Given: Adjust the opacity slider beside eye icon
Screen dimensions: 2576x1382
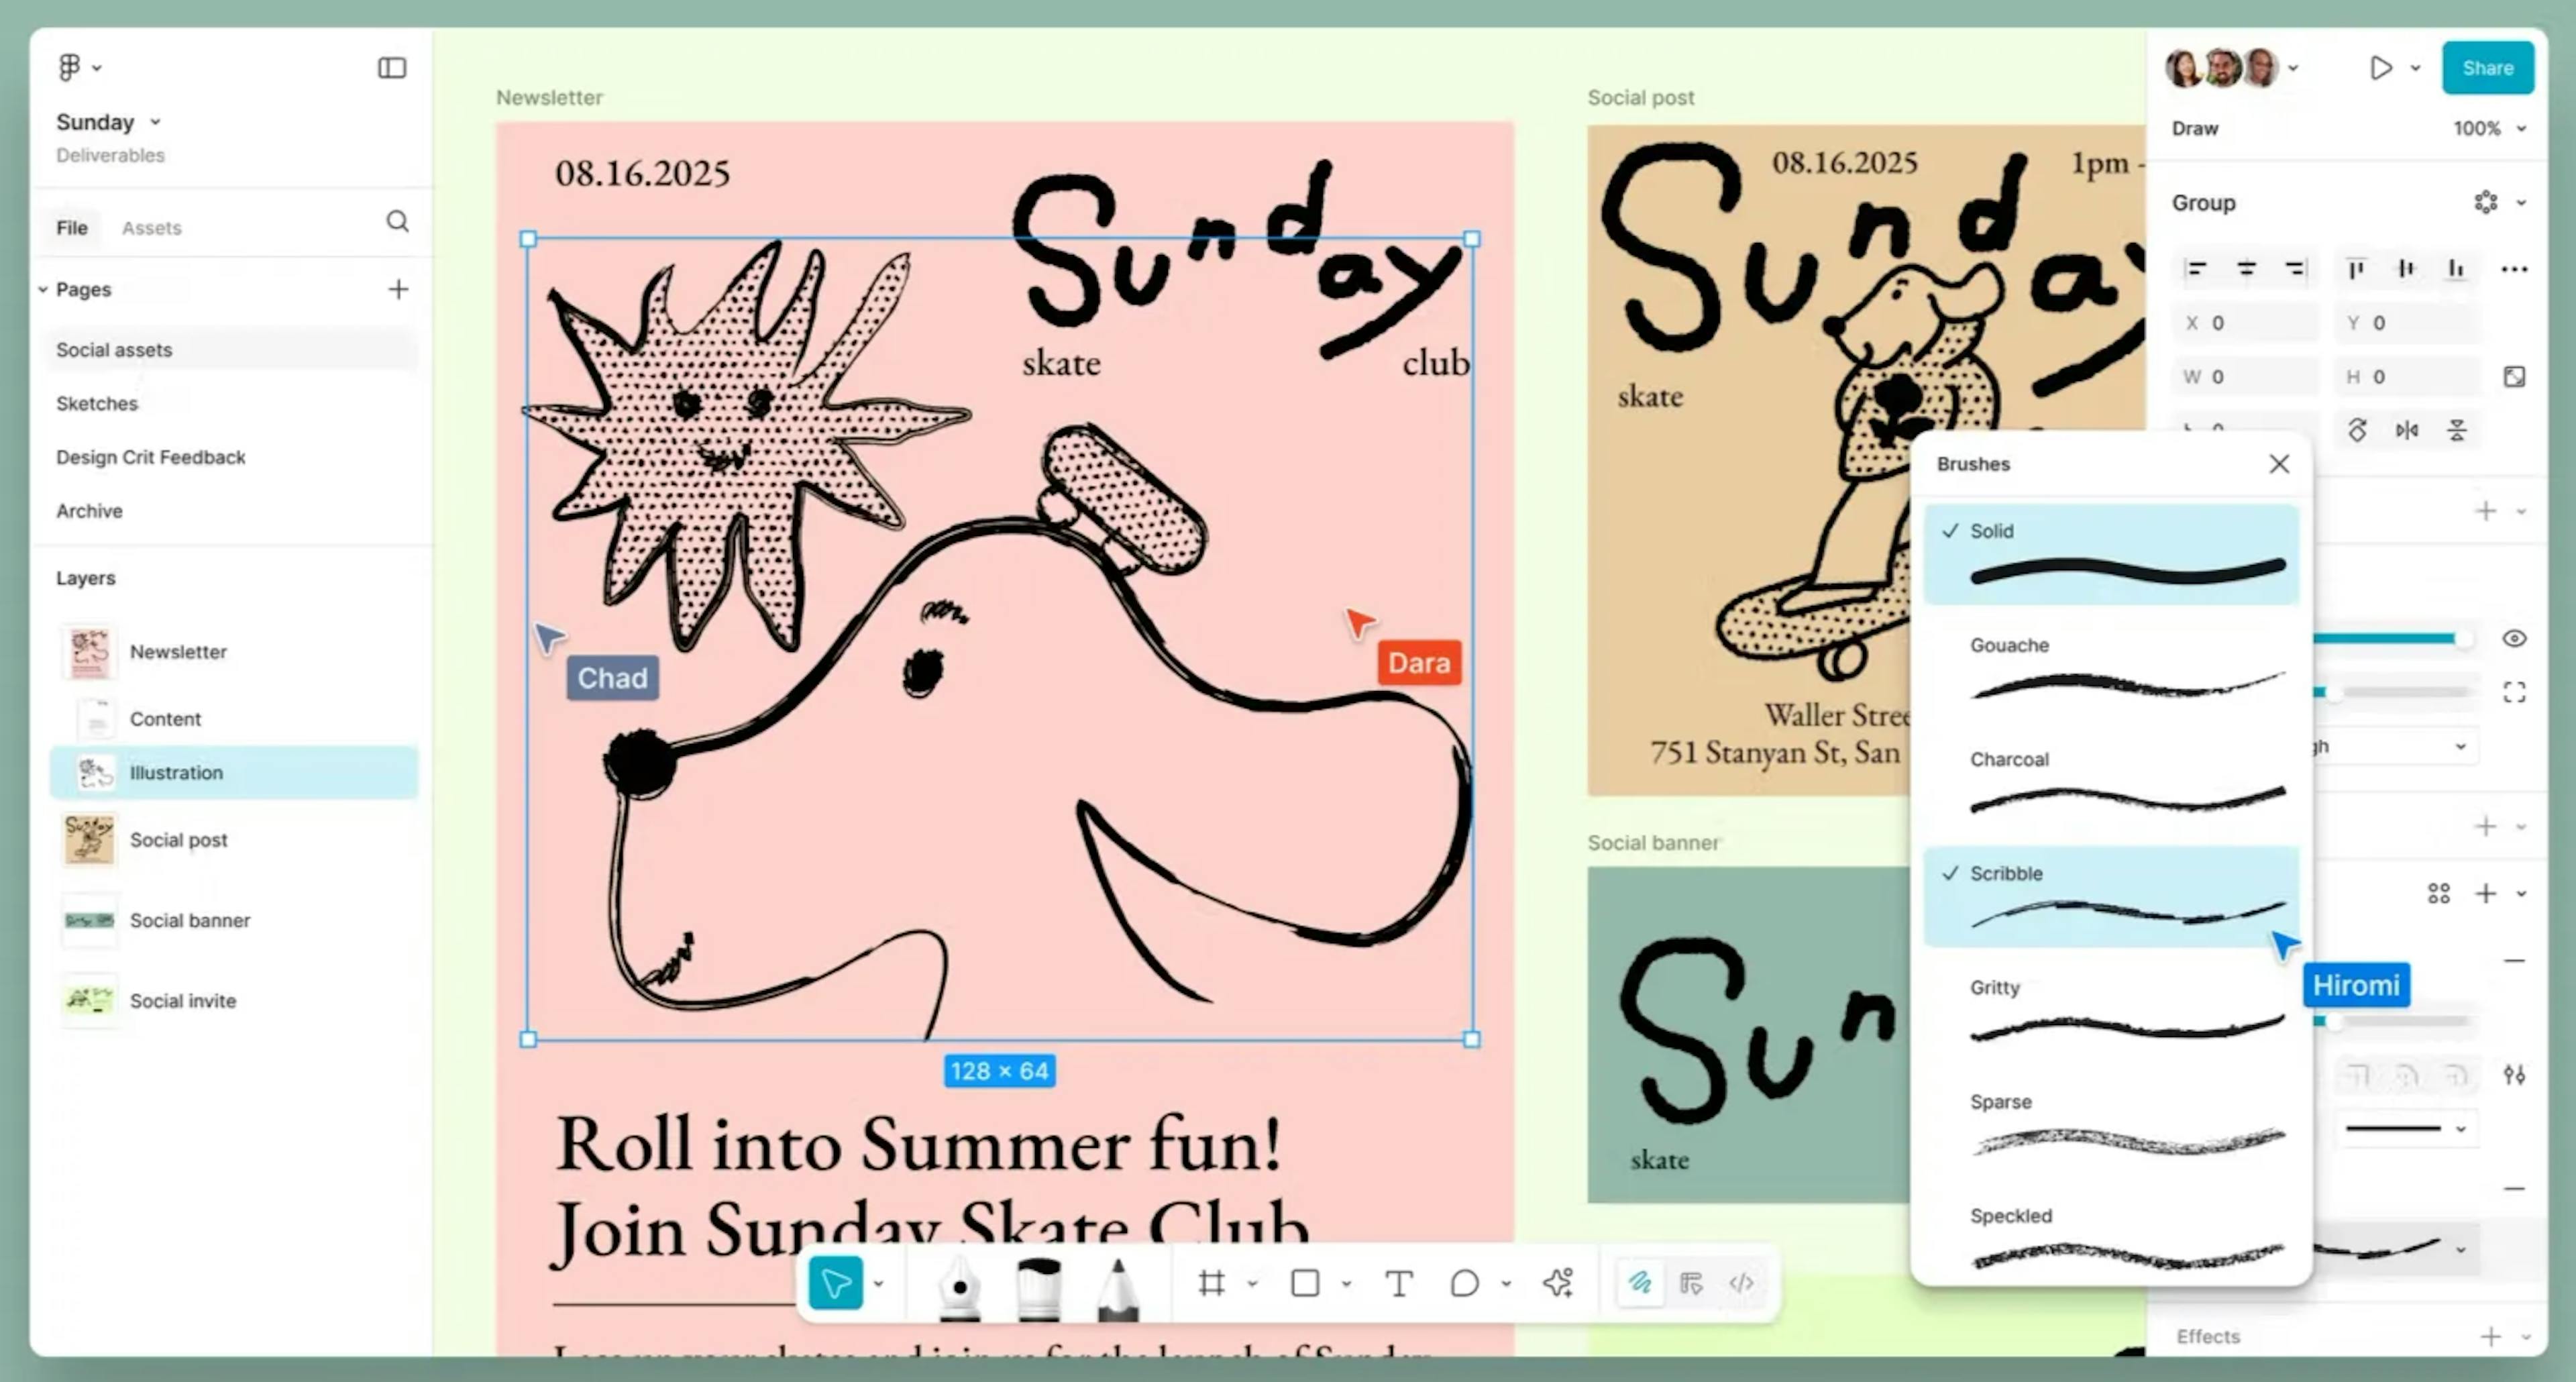Looking at the screenshot, I should [x=2461, y=639].
